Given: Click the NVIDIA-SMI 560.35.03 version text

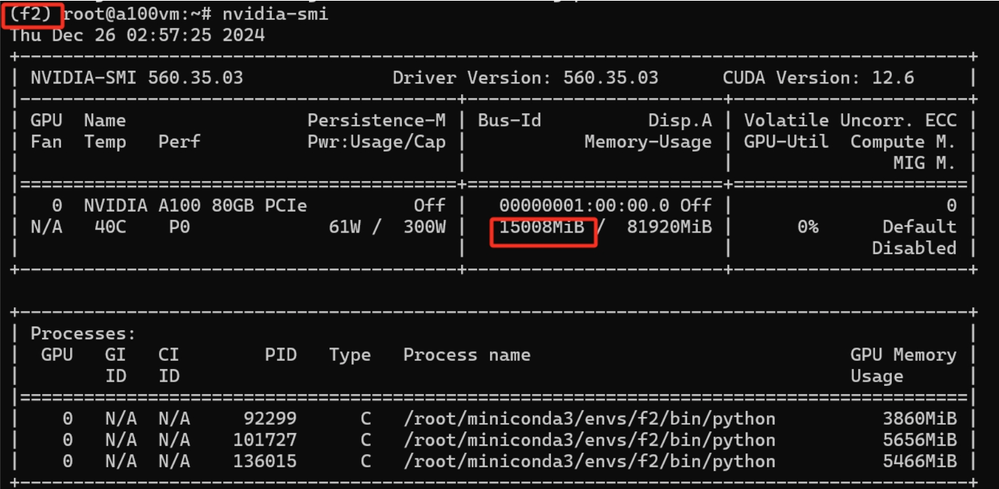Looking at the screenshot, I should (137, 78).
